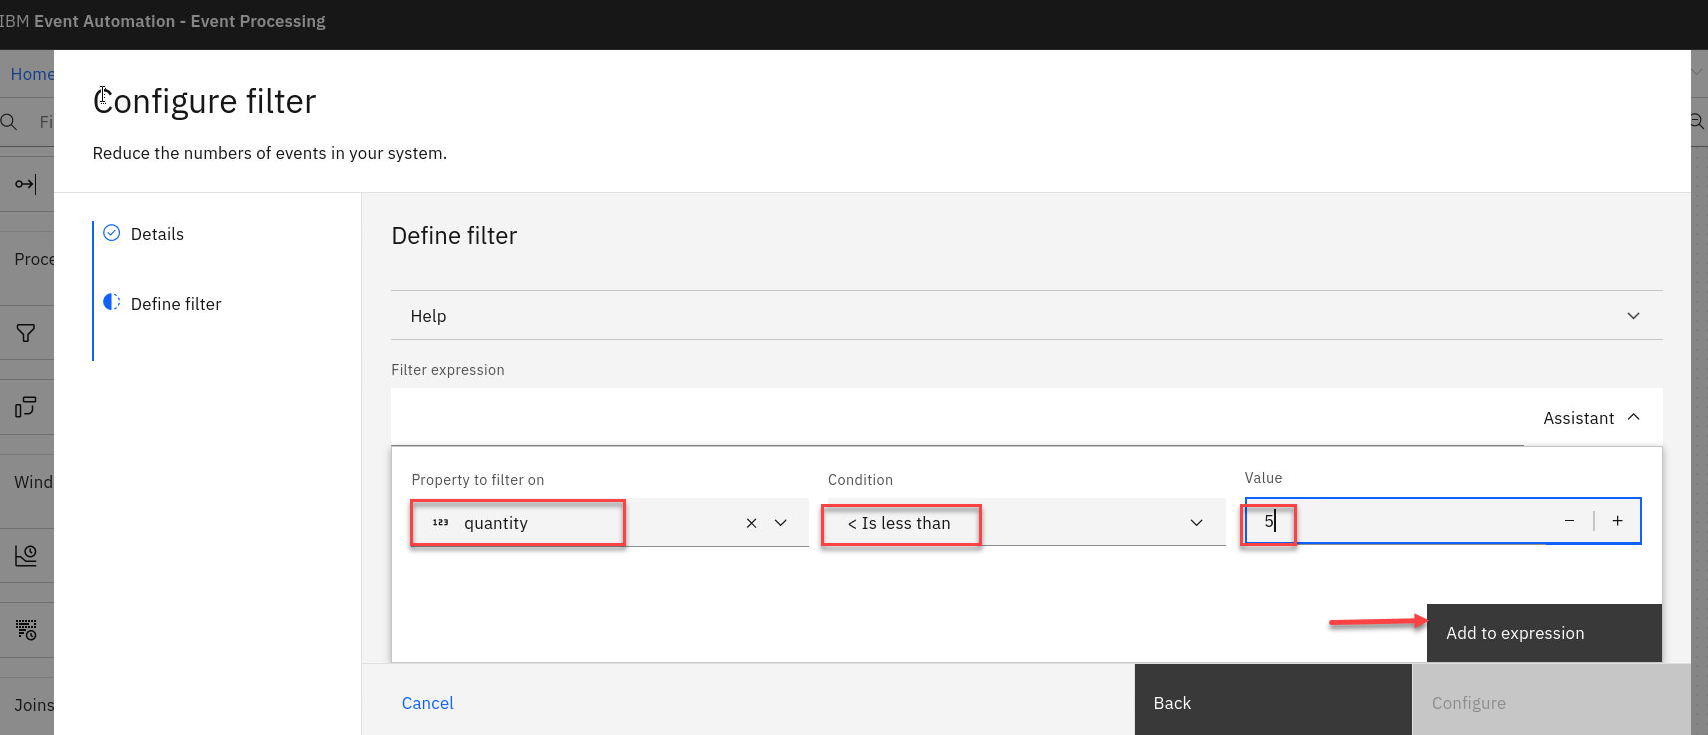Clear the quantity property selection with X
This screenshot has width=1708, height=735.
[x=751, y=523]
